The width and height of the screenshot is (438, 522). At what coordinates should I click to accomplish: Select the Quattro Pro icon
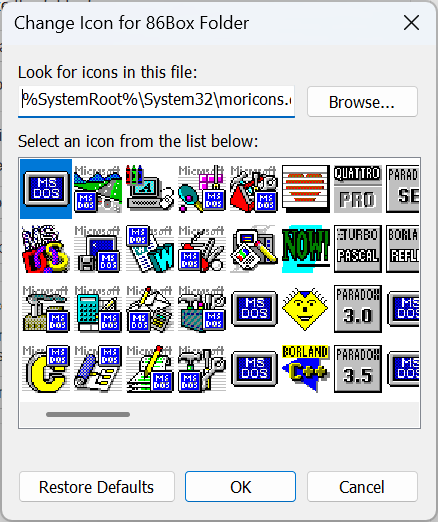coord(357,189)
